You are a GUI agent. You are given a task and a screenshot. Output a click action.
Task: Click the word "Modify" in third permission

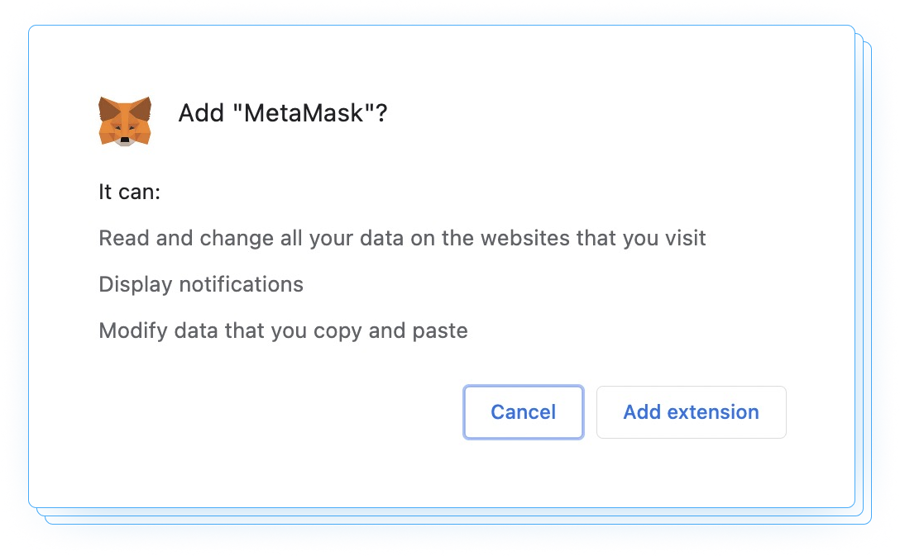coord(132,330)
